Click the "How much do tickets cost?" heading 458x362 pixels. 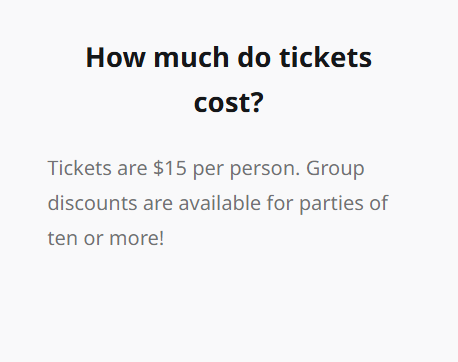[x=229, y=80]
